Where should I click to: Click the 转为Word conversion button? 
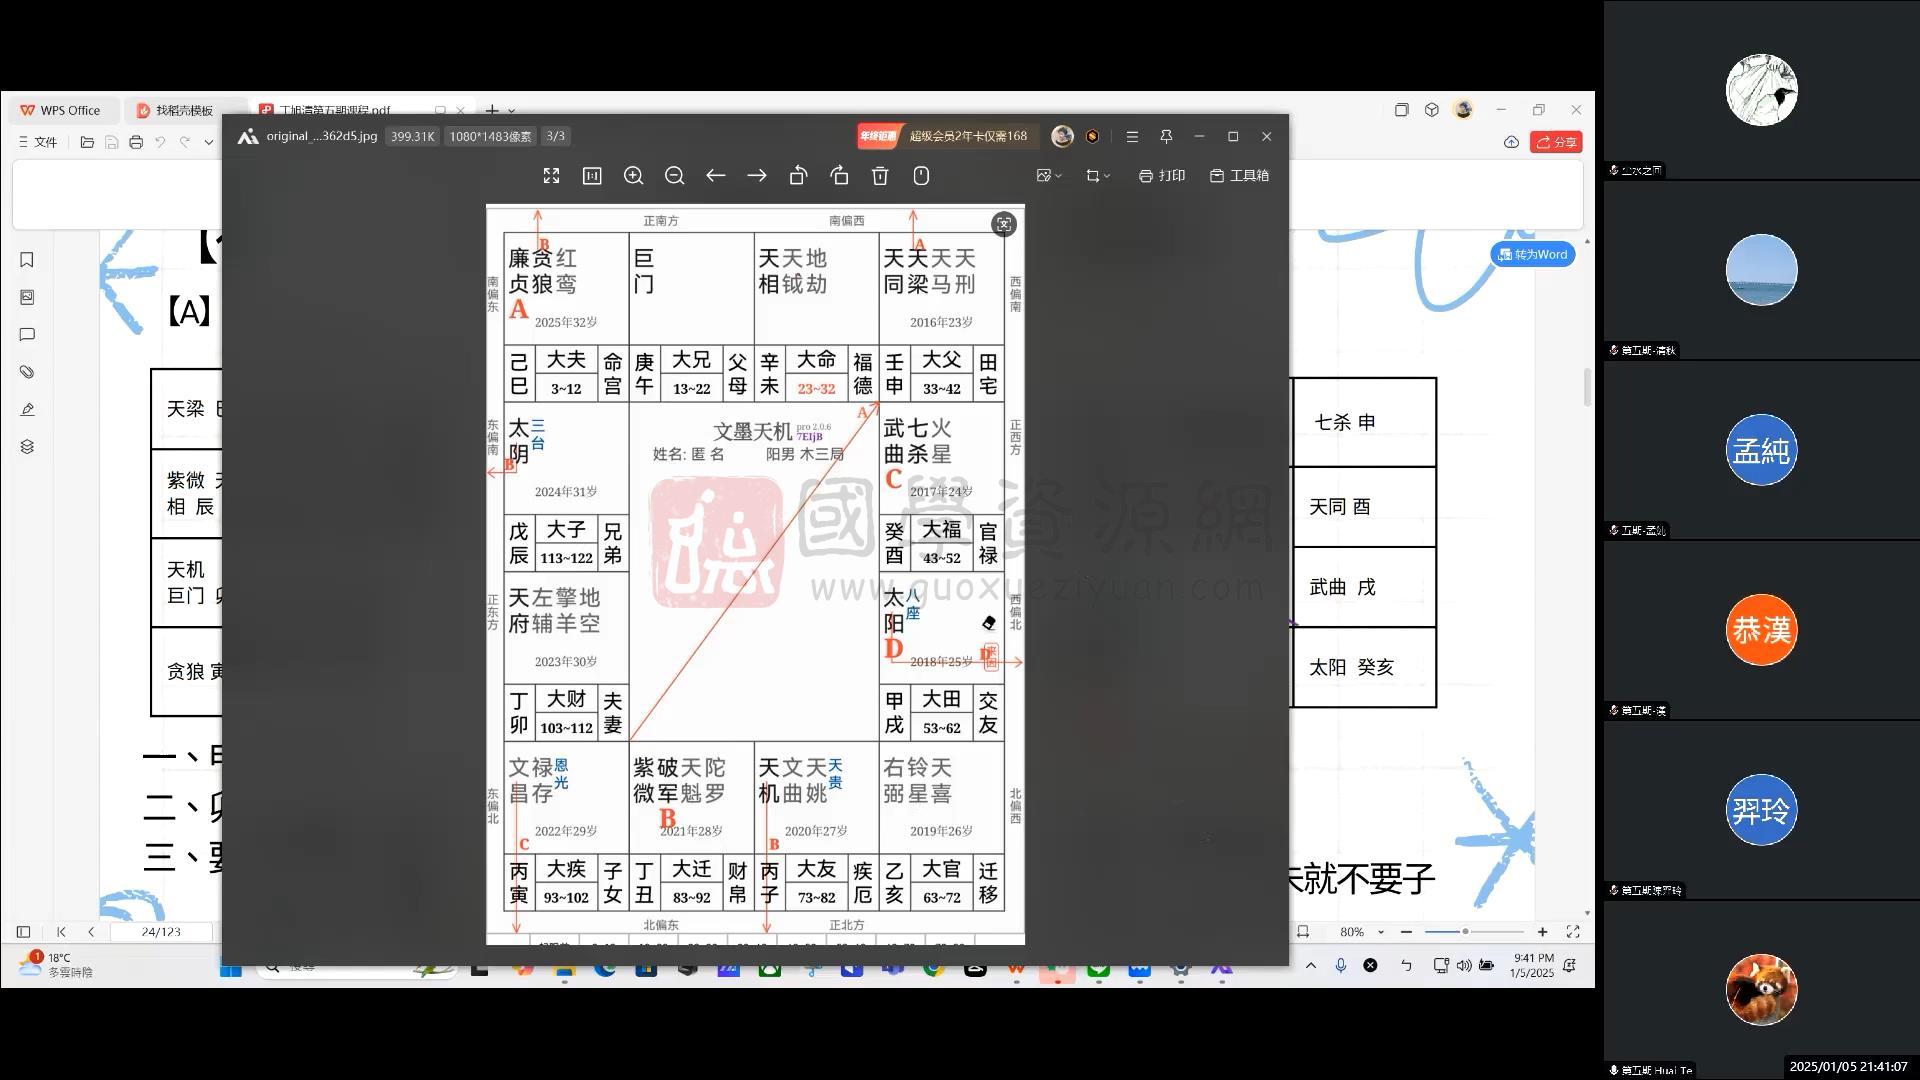click(x=1532, y=254)
